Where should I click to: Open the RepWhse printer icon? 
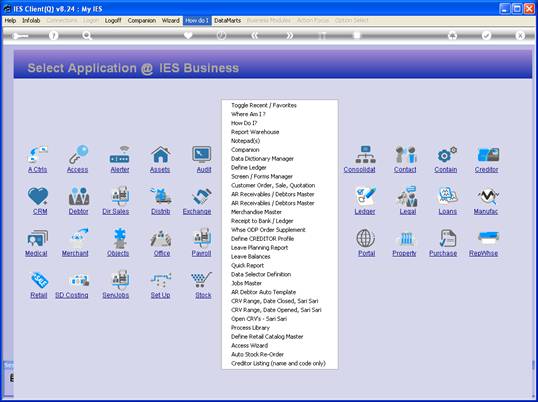coord(488,238)
